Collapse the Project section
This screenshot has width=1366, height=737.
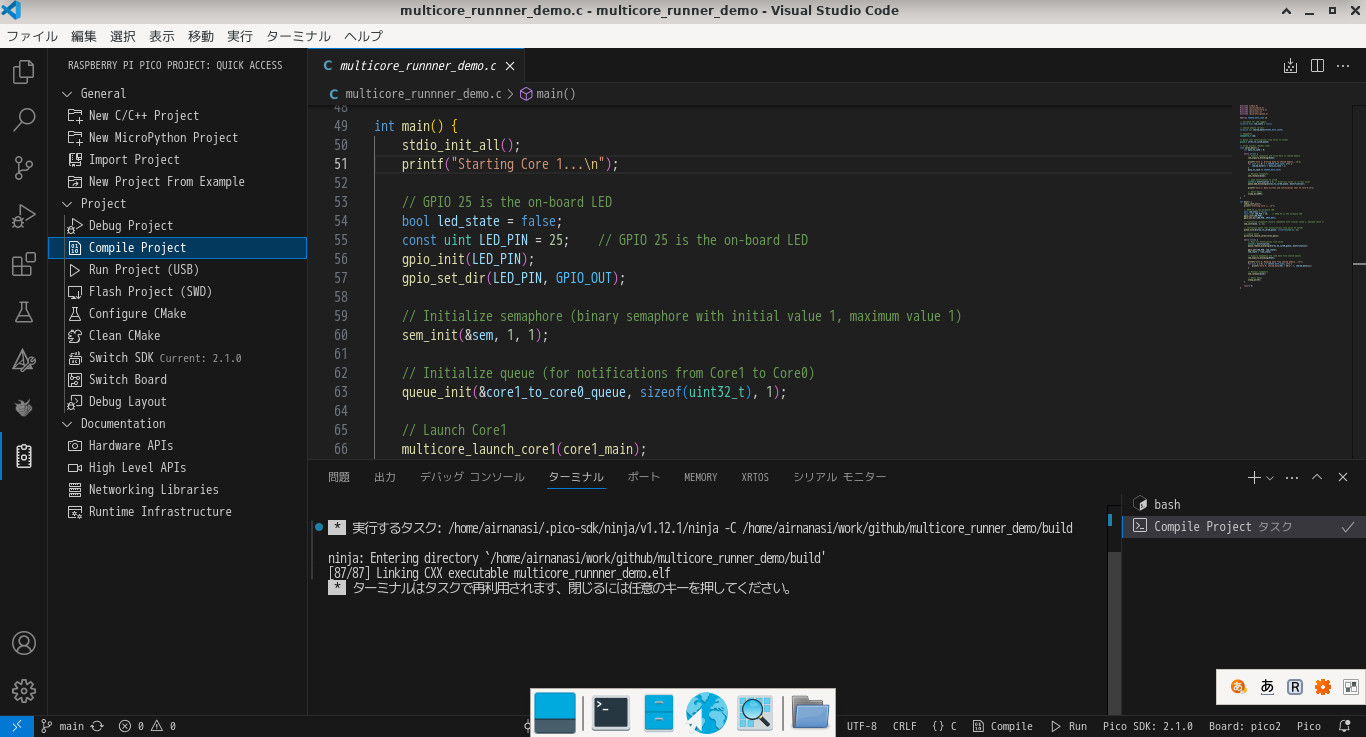177,203
